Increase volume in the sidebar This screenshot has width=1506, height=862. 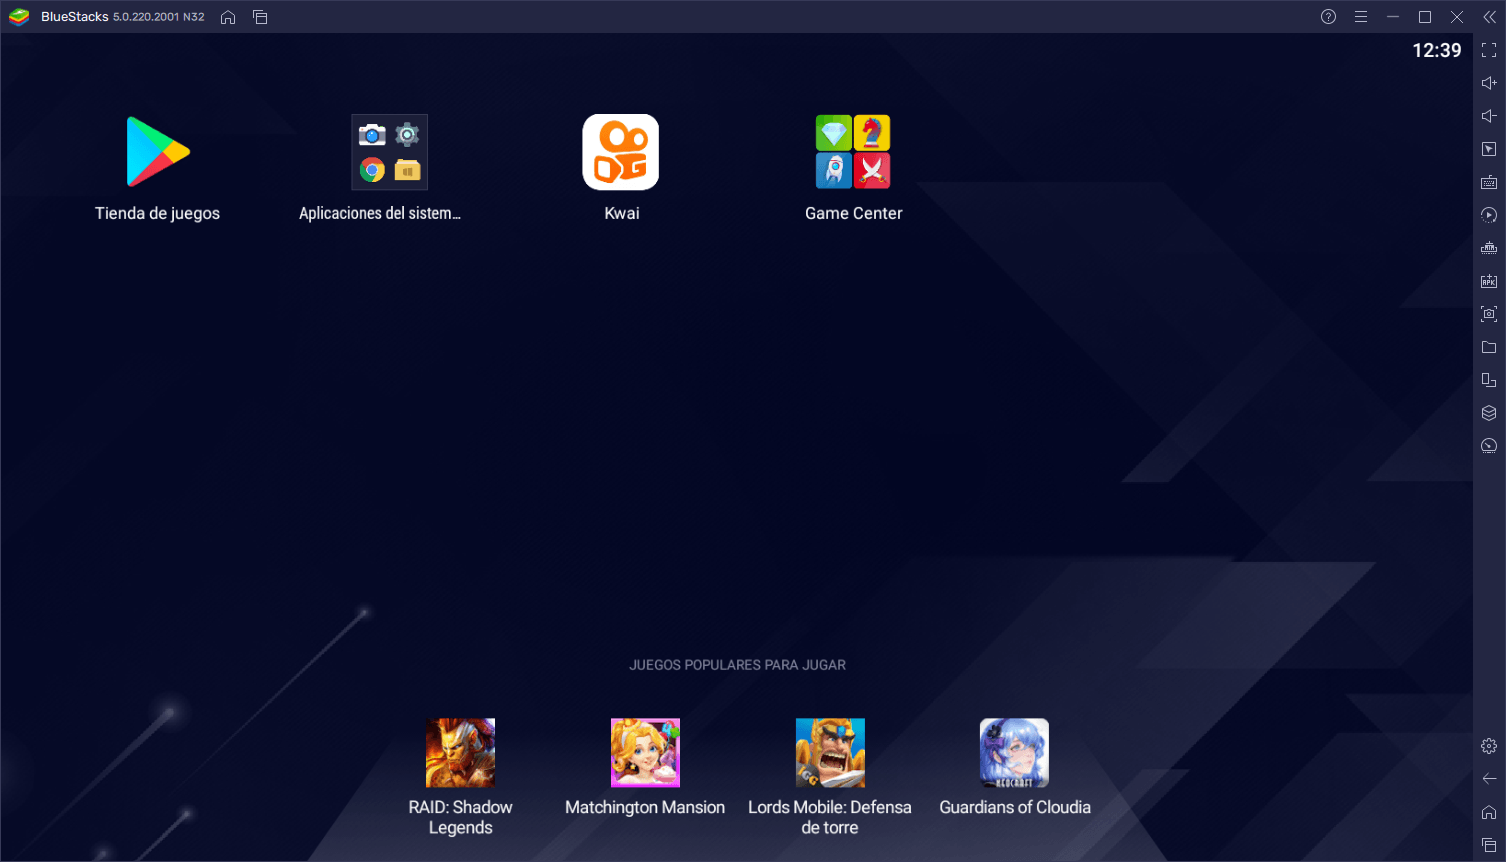[x=1489, y=83]
